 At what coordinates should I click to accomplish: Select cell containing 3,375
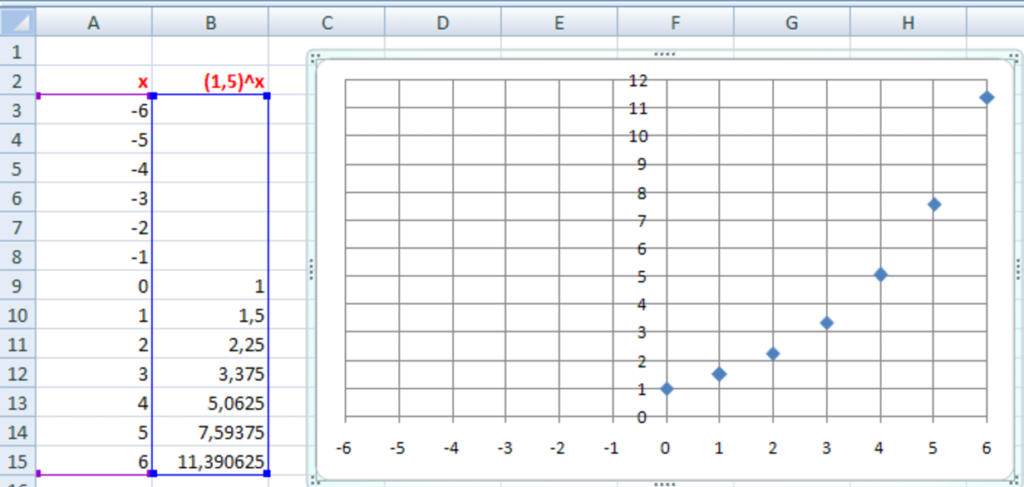210,373
